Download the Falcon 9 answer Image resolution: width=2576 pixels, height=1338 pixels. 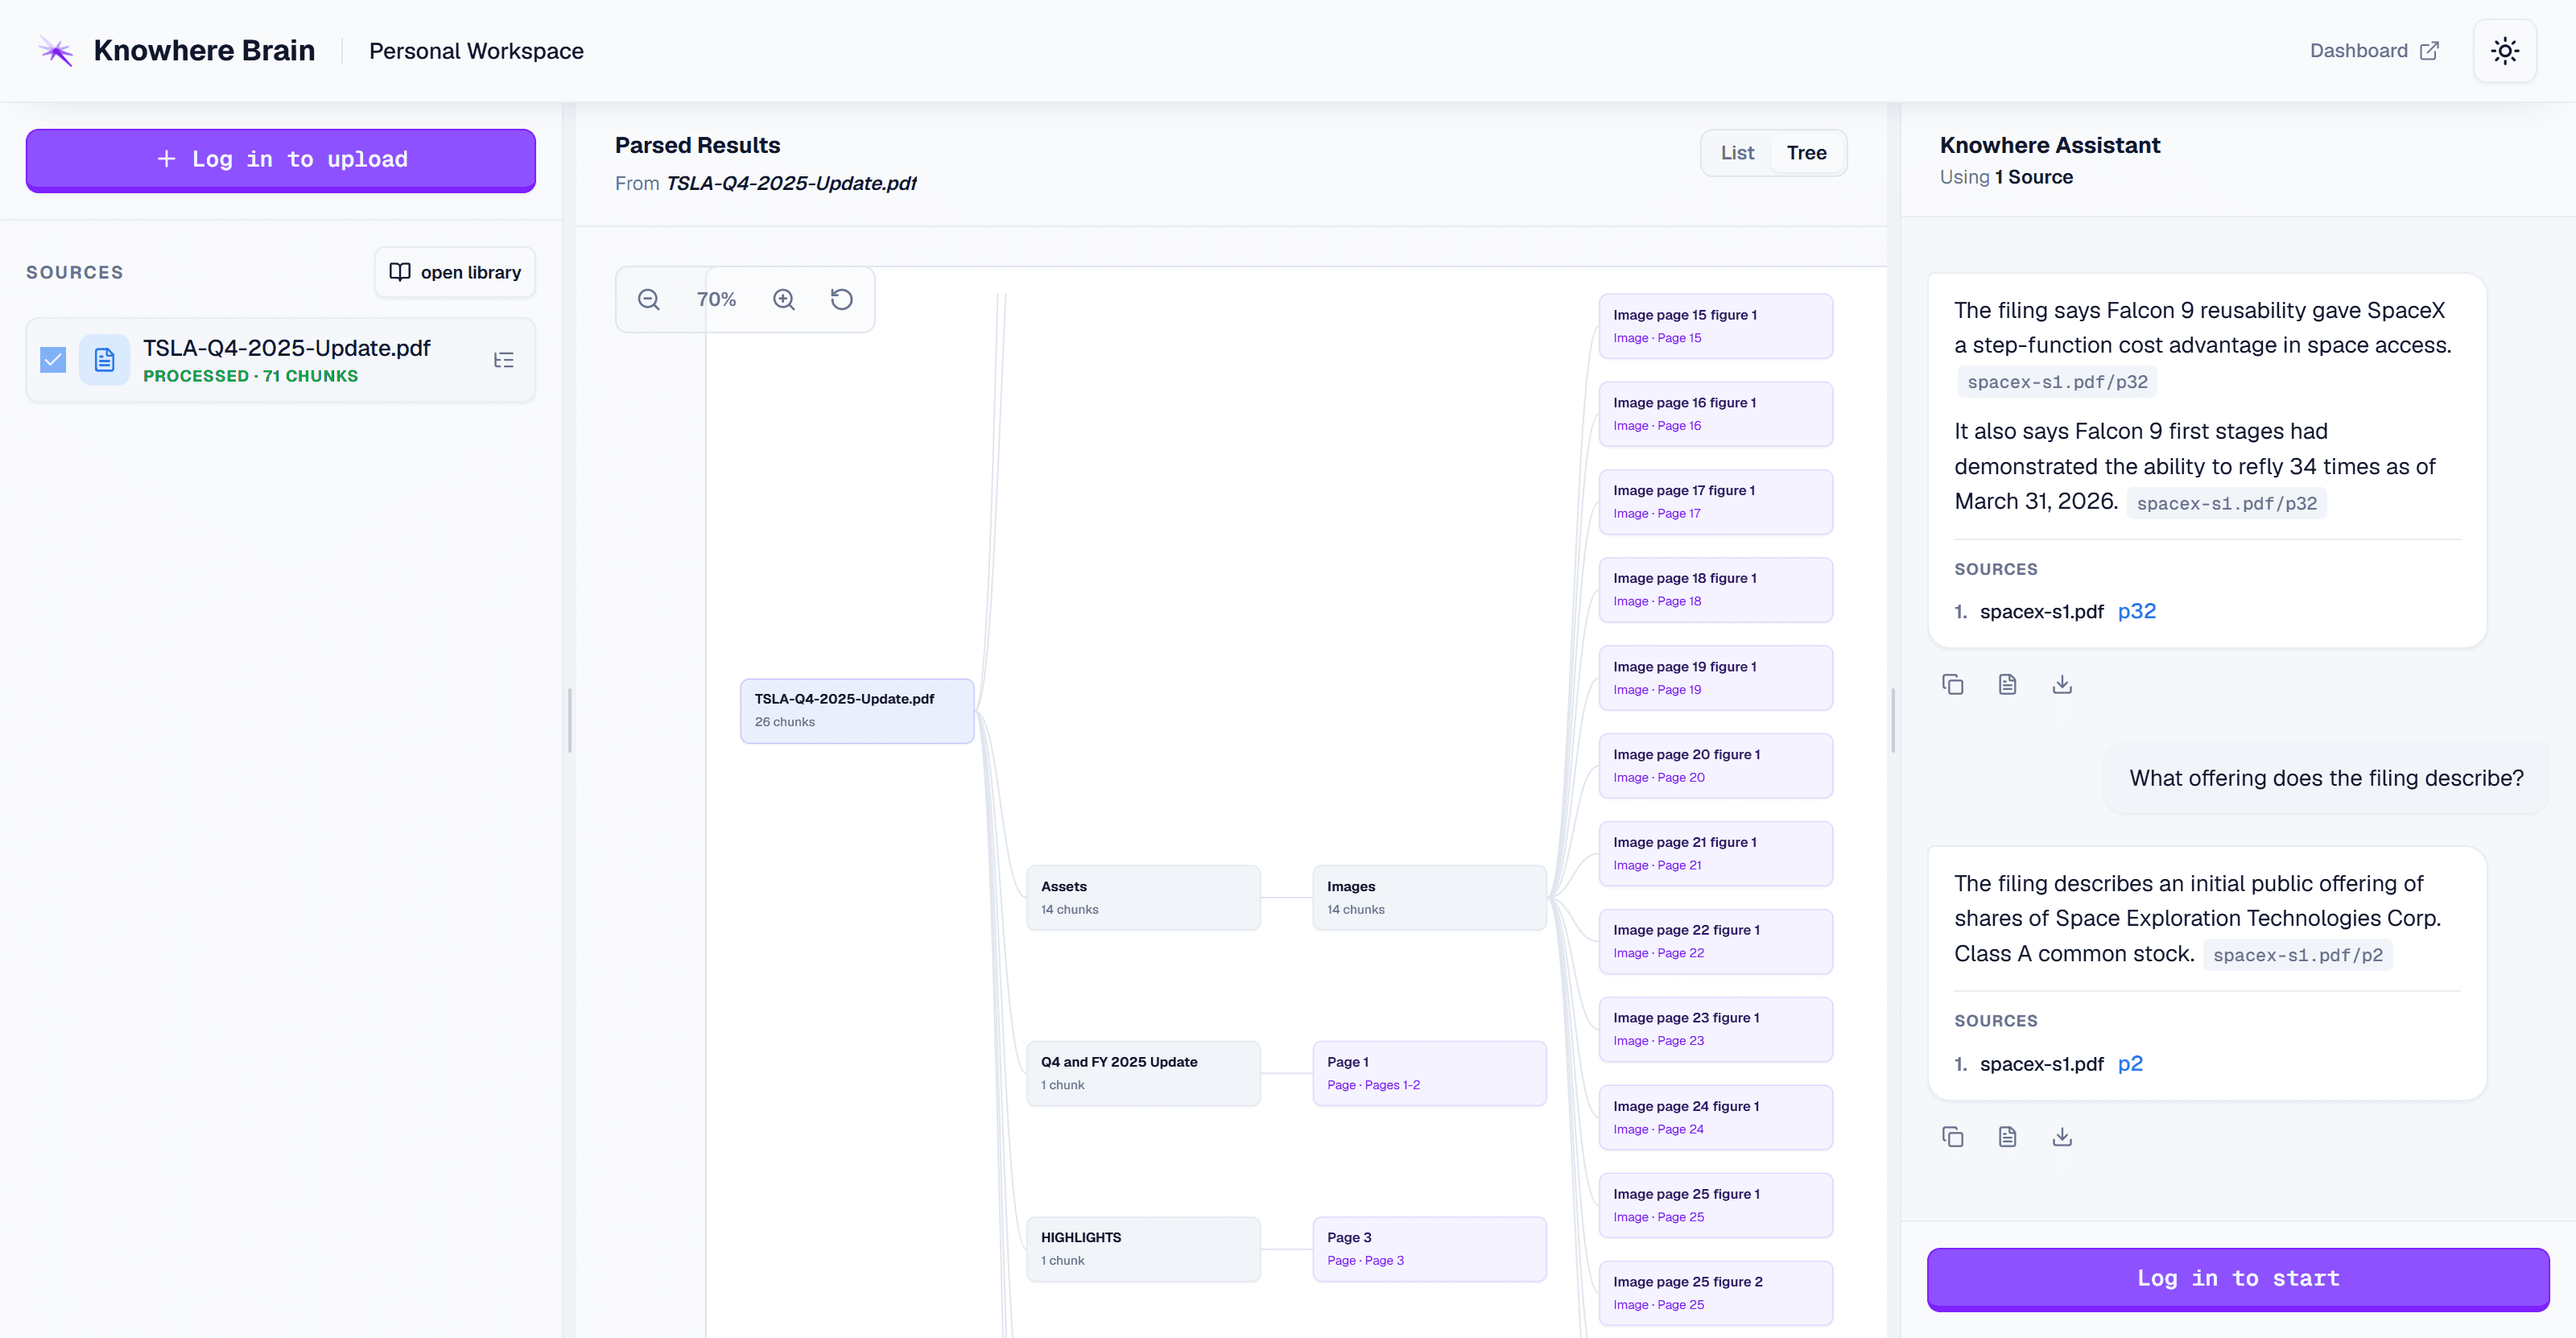coord(2062,684)
